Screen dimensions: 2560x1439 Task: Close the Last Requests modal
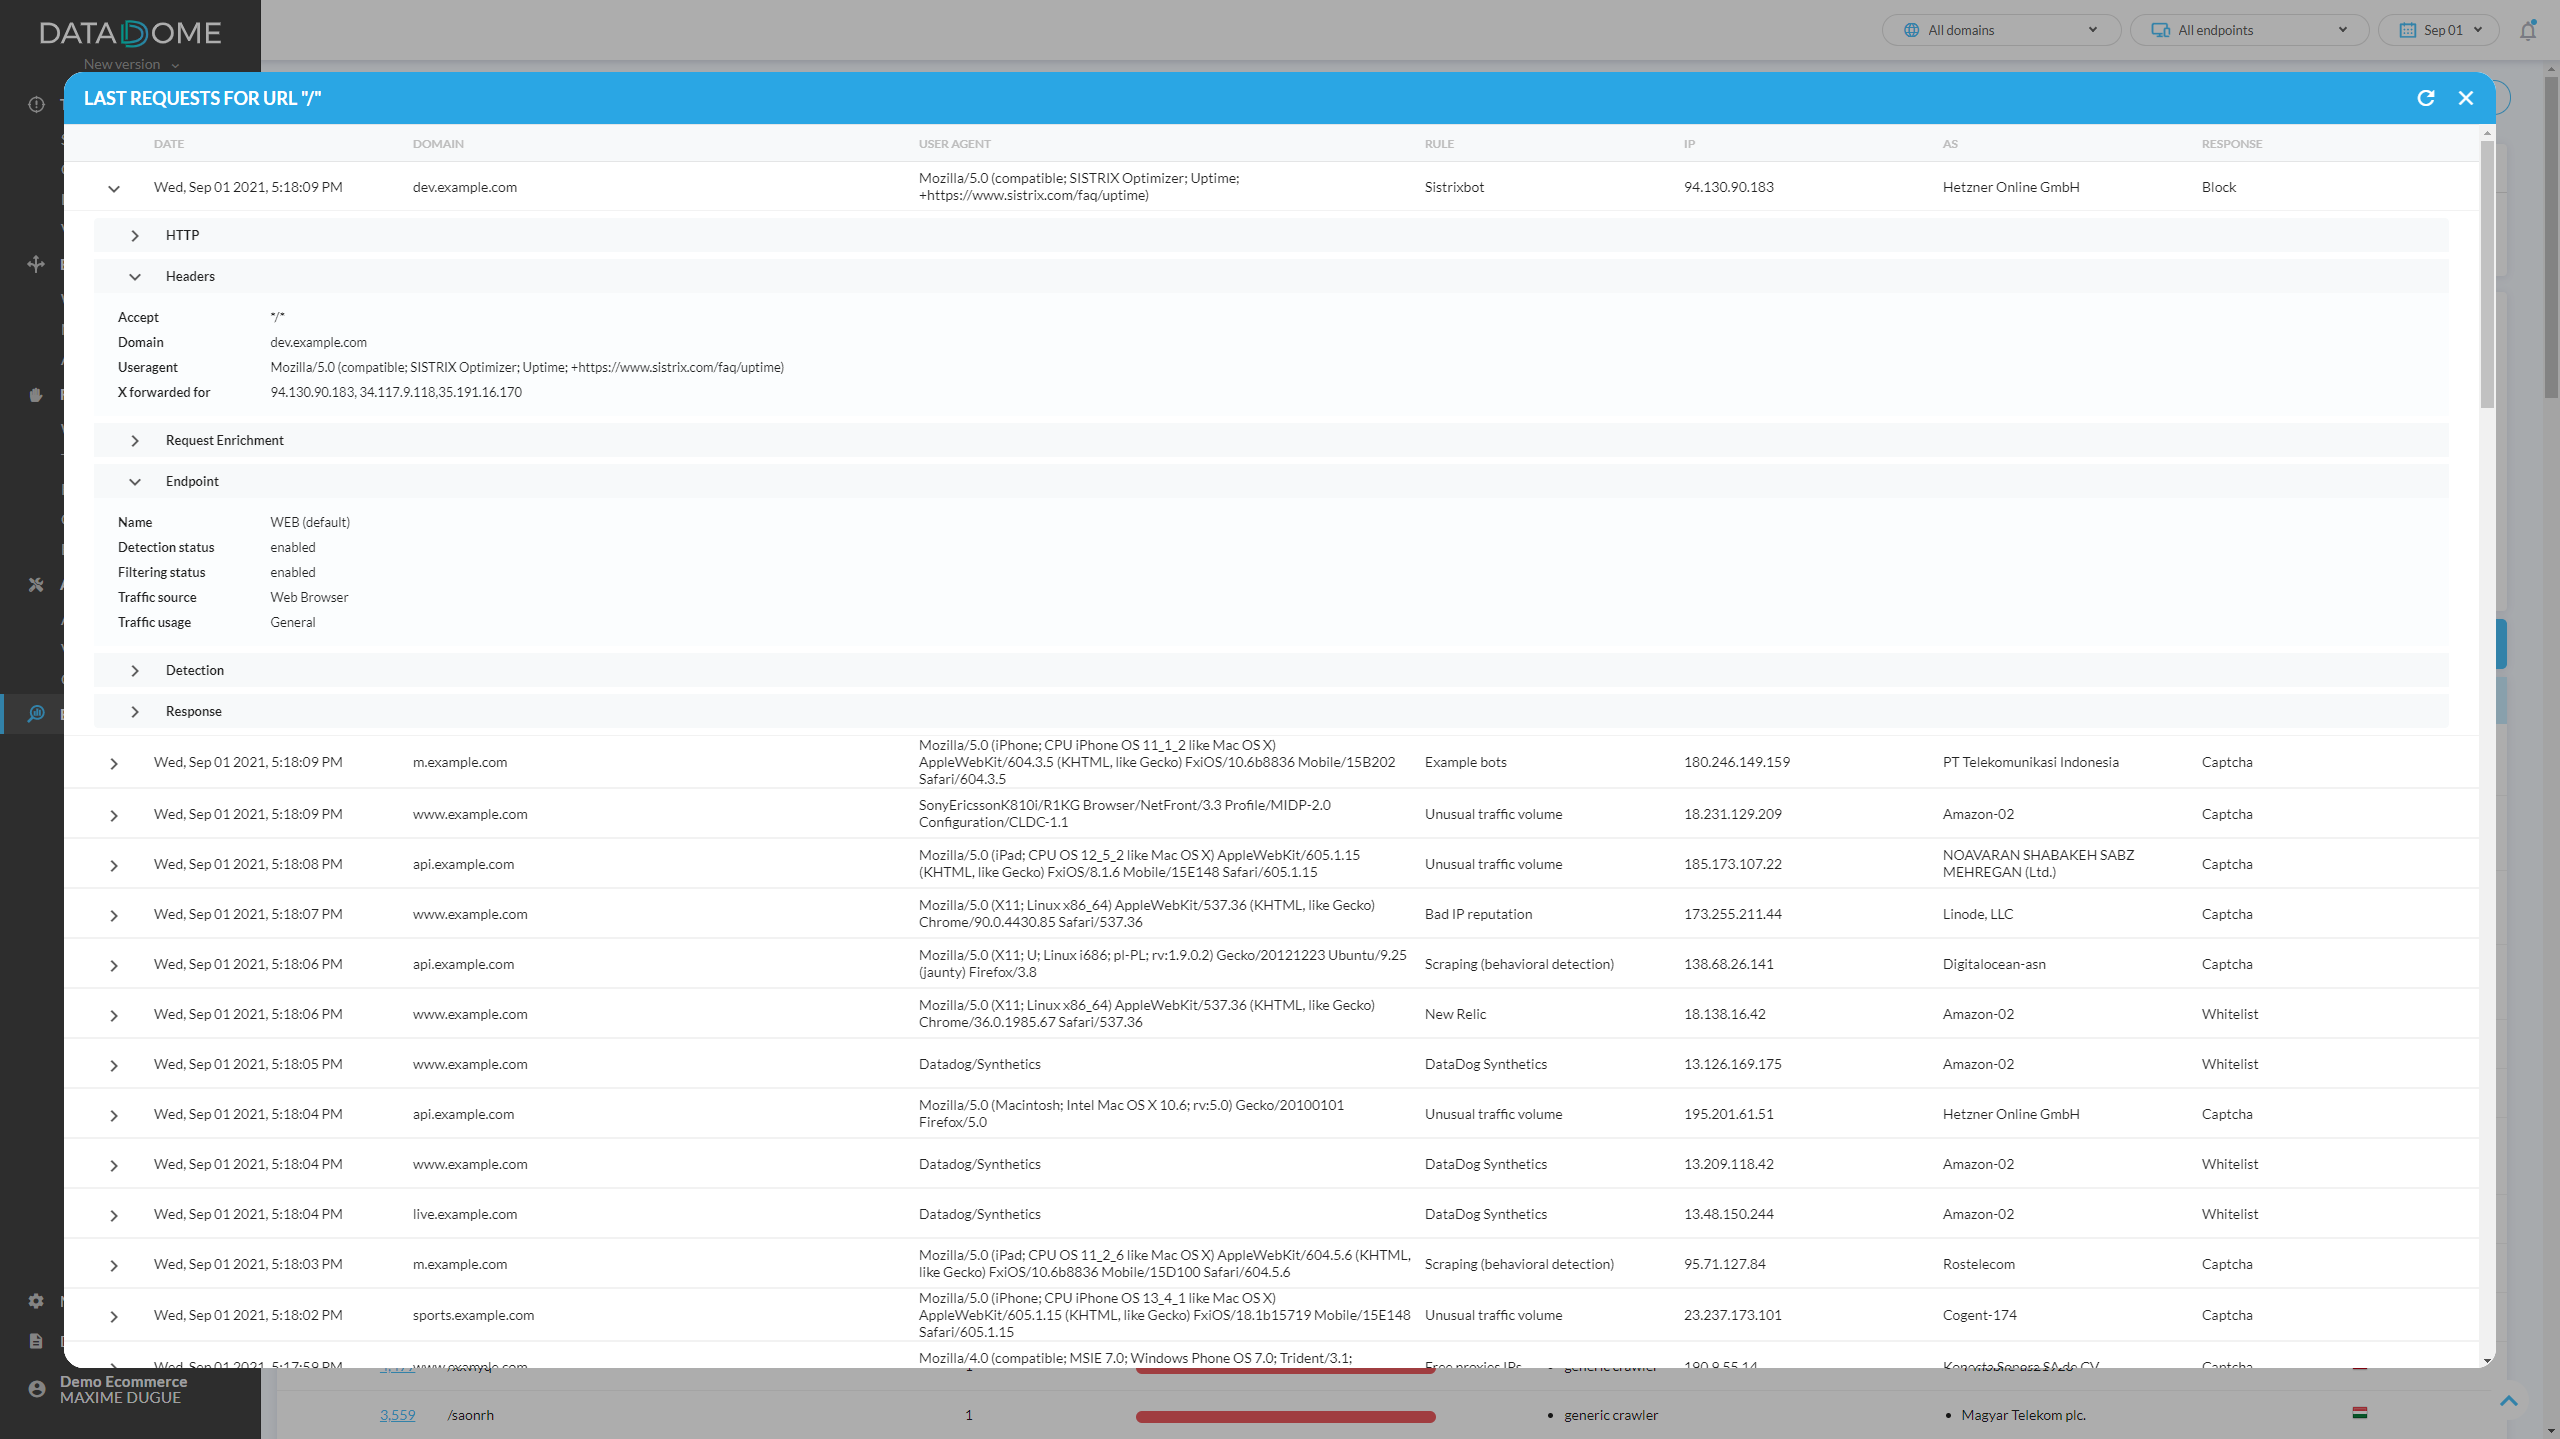point(2466,98)
